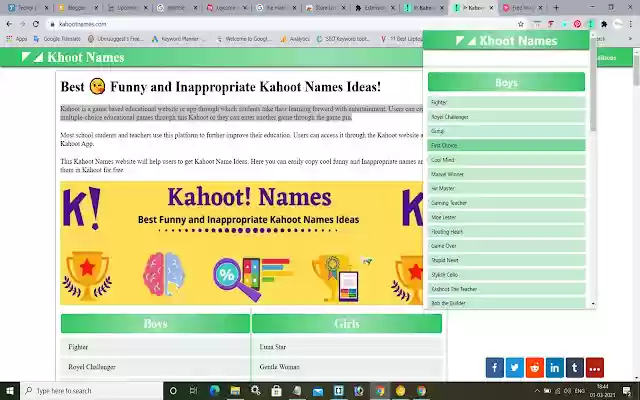Copy Royel Challenger in popup list
This screenshot has height=400, width=640.
[507, 117]
